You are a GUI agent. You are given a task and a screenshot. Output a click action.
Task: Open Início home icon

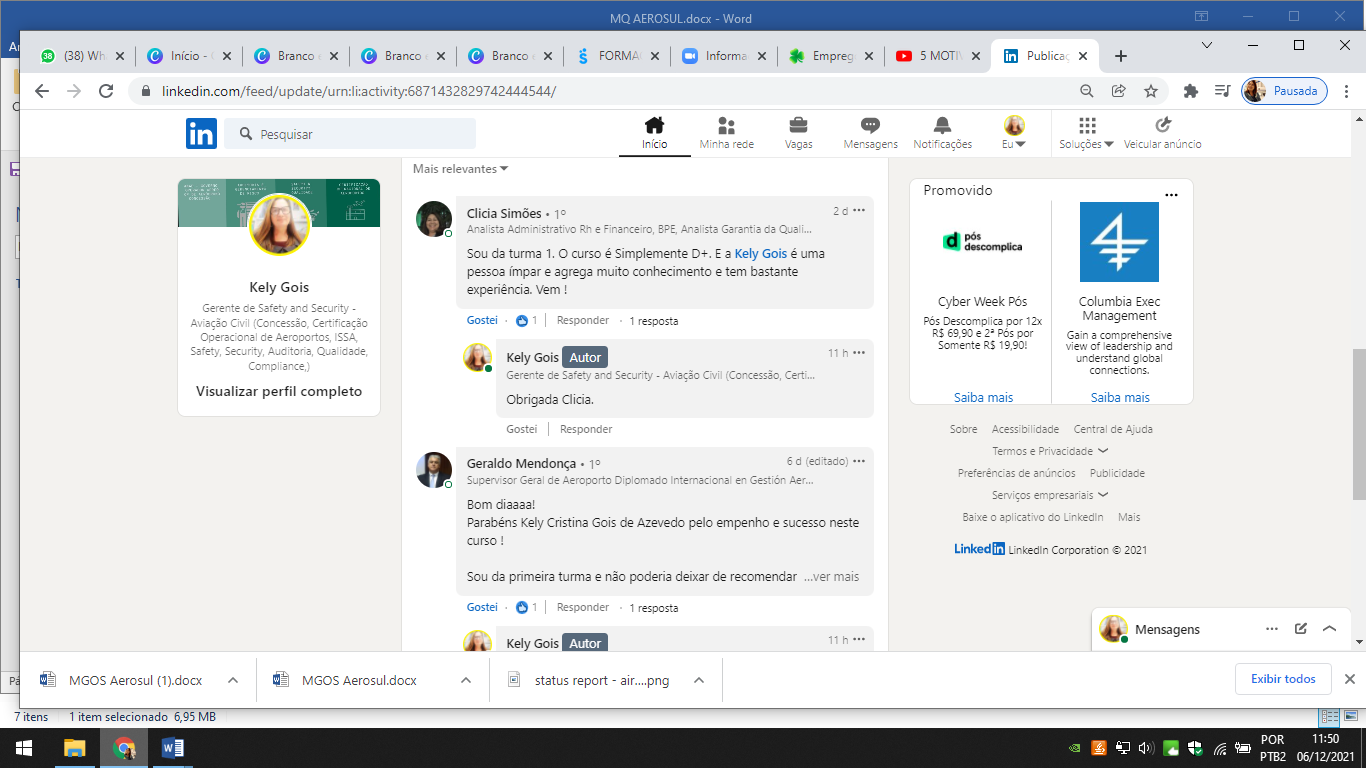point(655,125)
